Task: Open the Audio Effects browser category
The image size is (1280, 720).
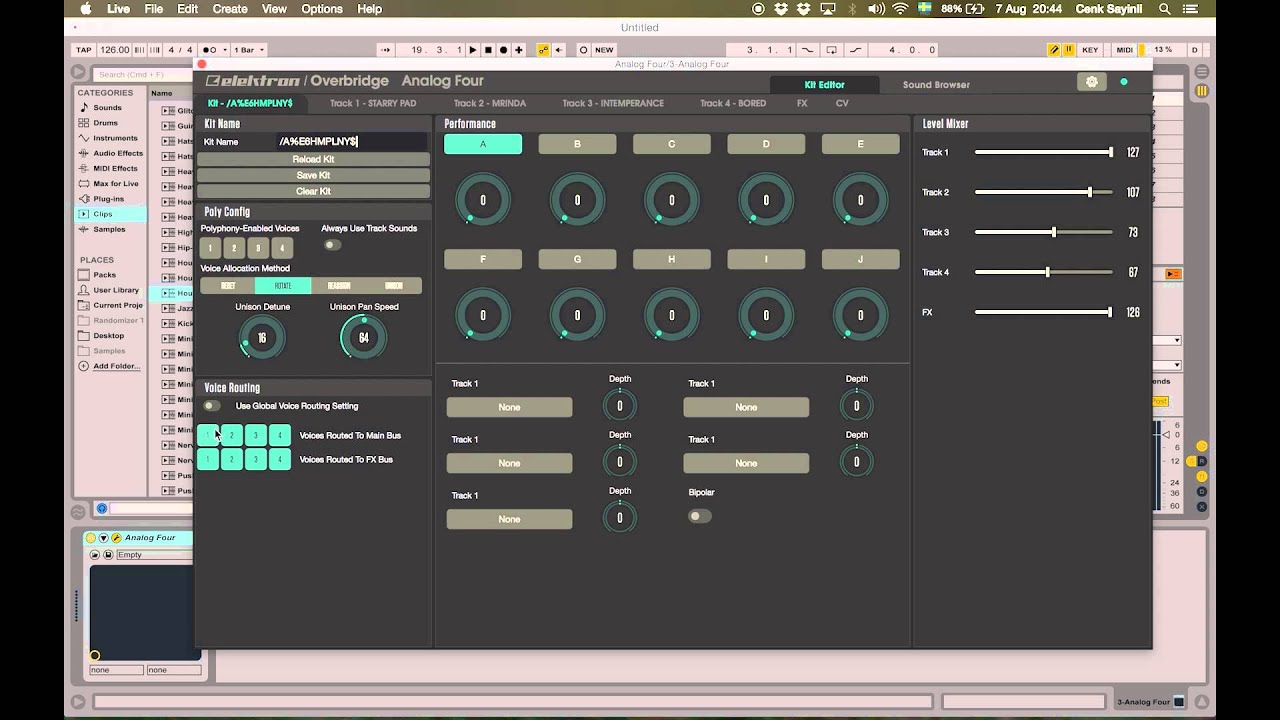Action: (118, 153)
